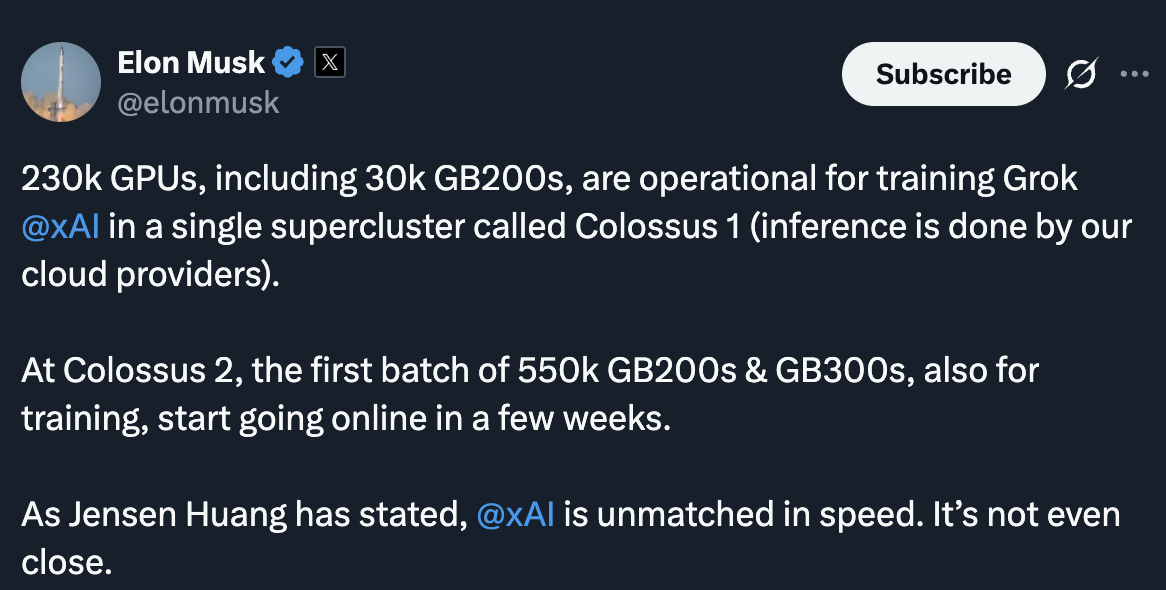Open the three-dot more options menu
The height and width of the screenshot is (590, 1166).
tap(1134, 74)
